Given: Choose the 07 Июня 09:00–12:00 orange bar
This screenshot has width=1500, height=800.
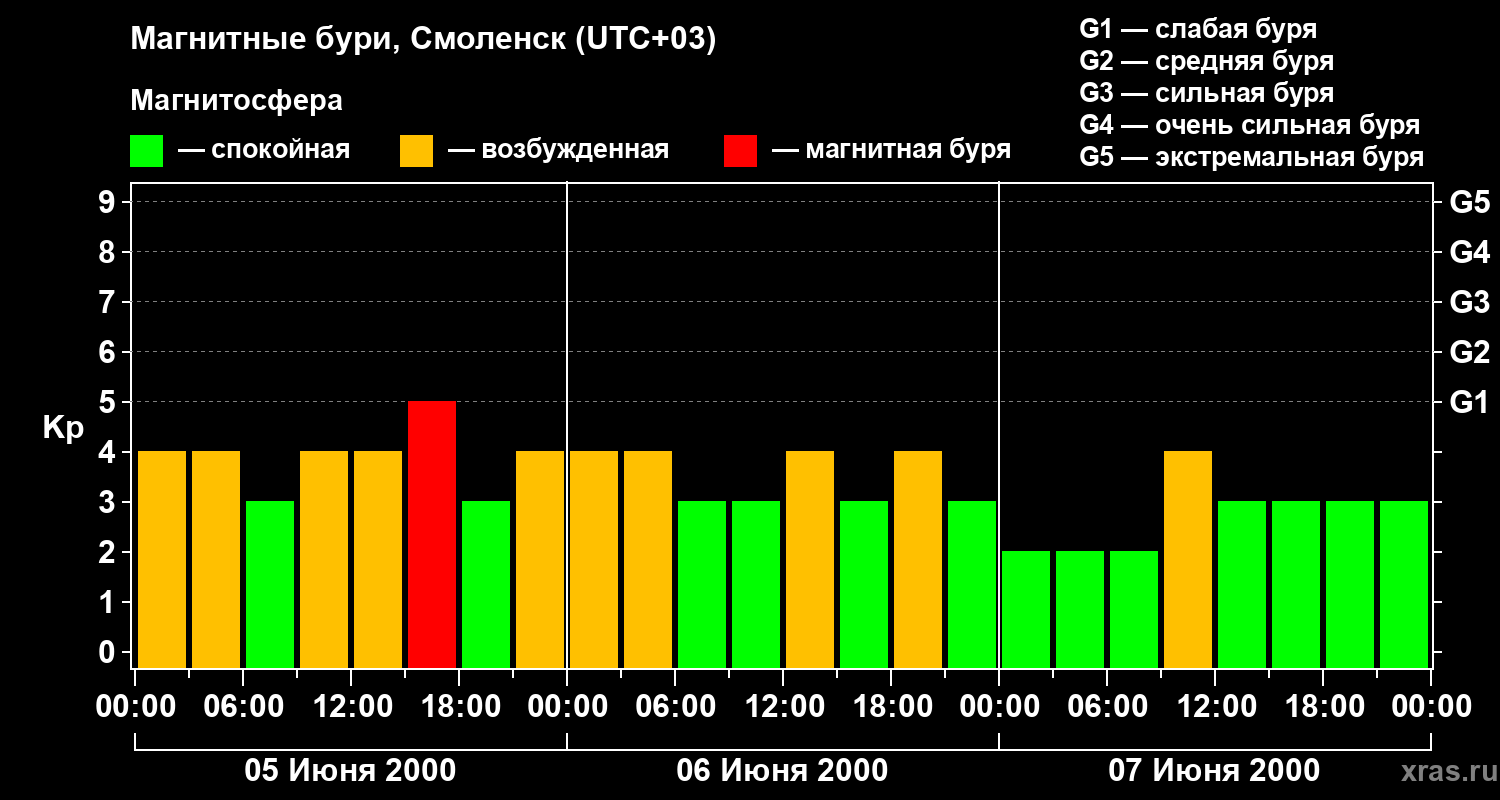Looking at the screenshot, I should coord(1188,559).
